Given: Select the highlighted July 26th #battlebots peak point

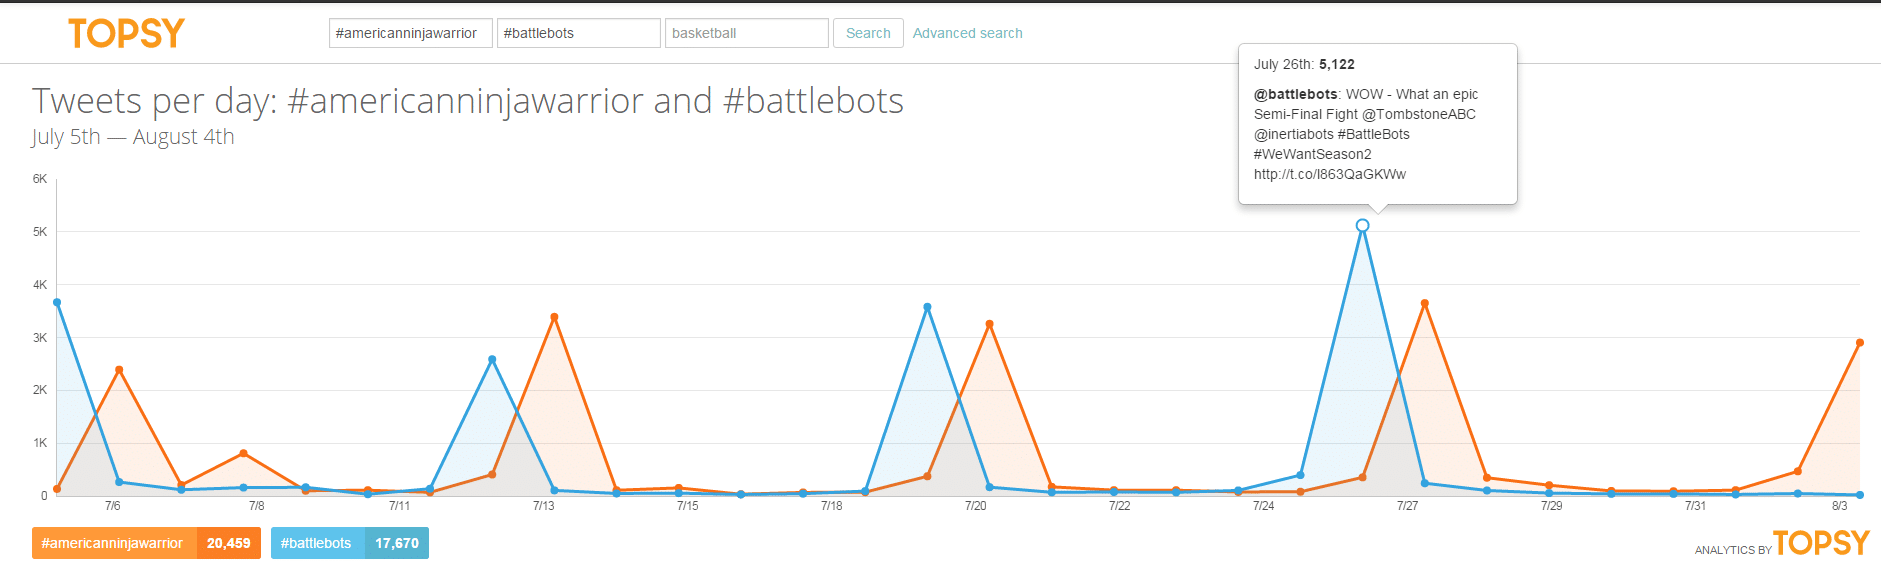Looking at the screenshot, I should [x=1362, y=226].
